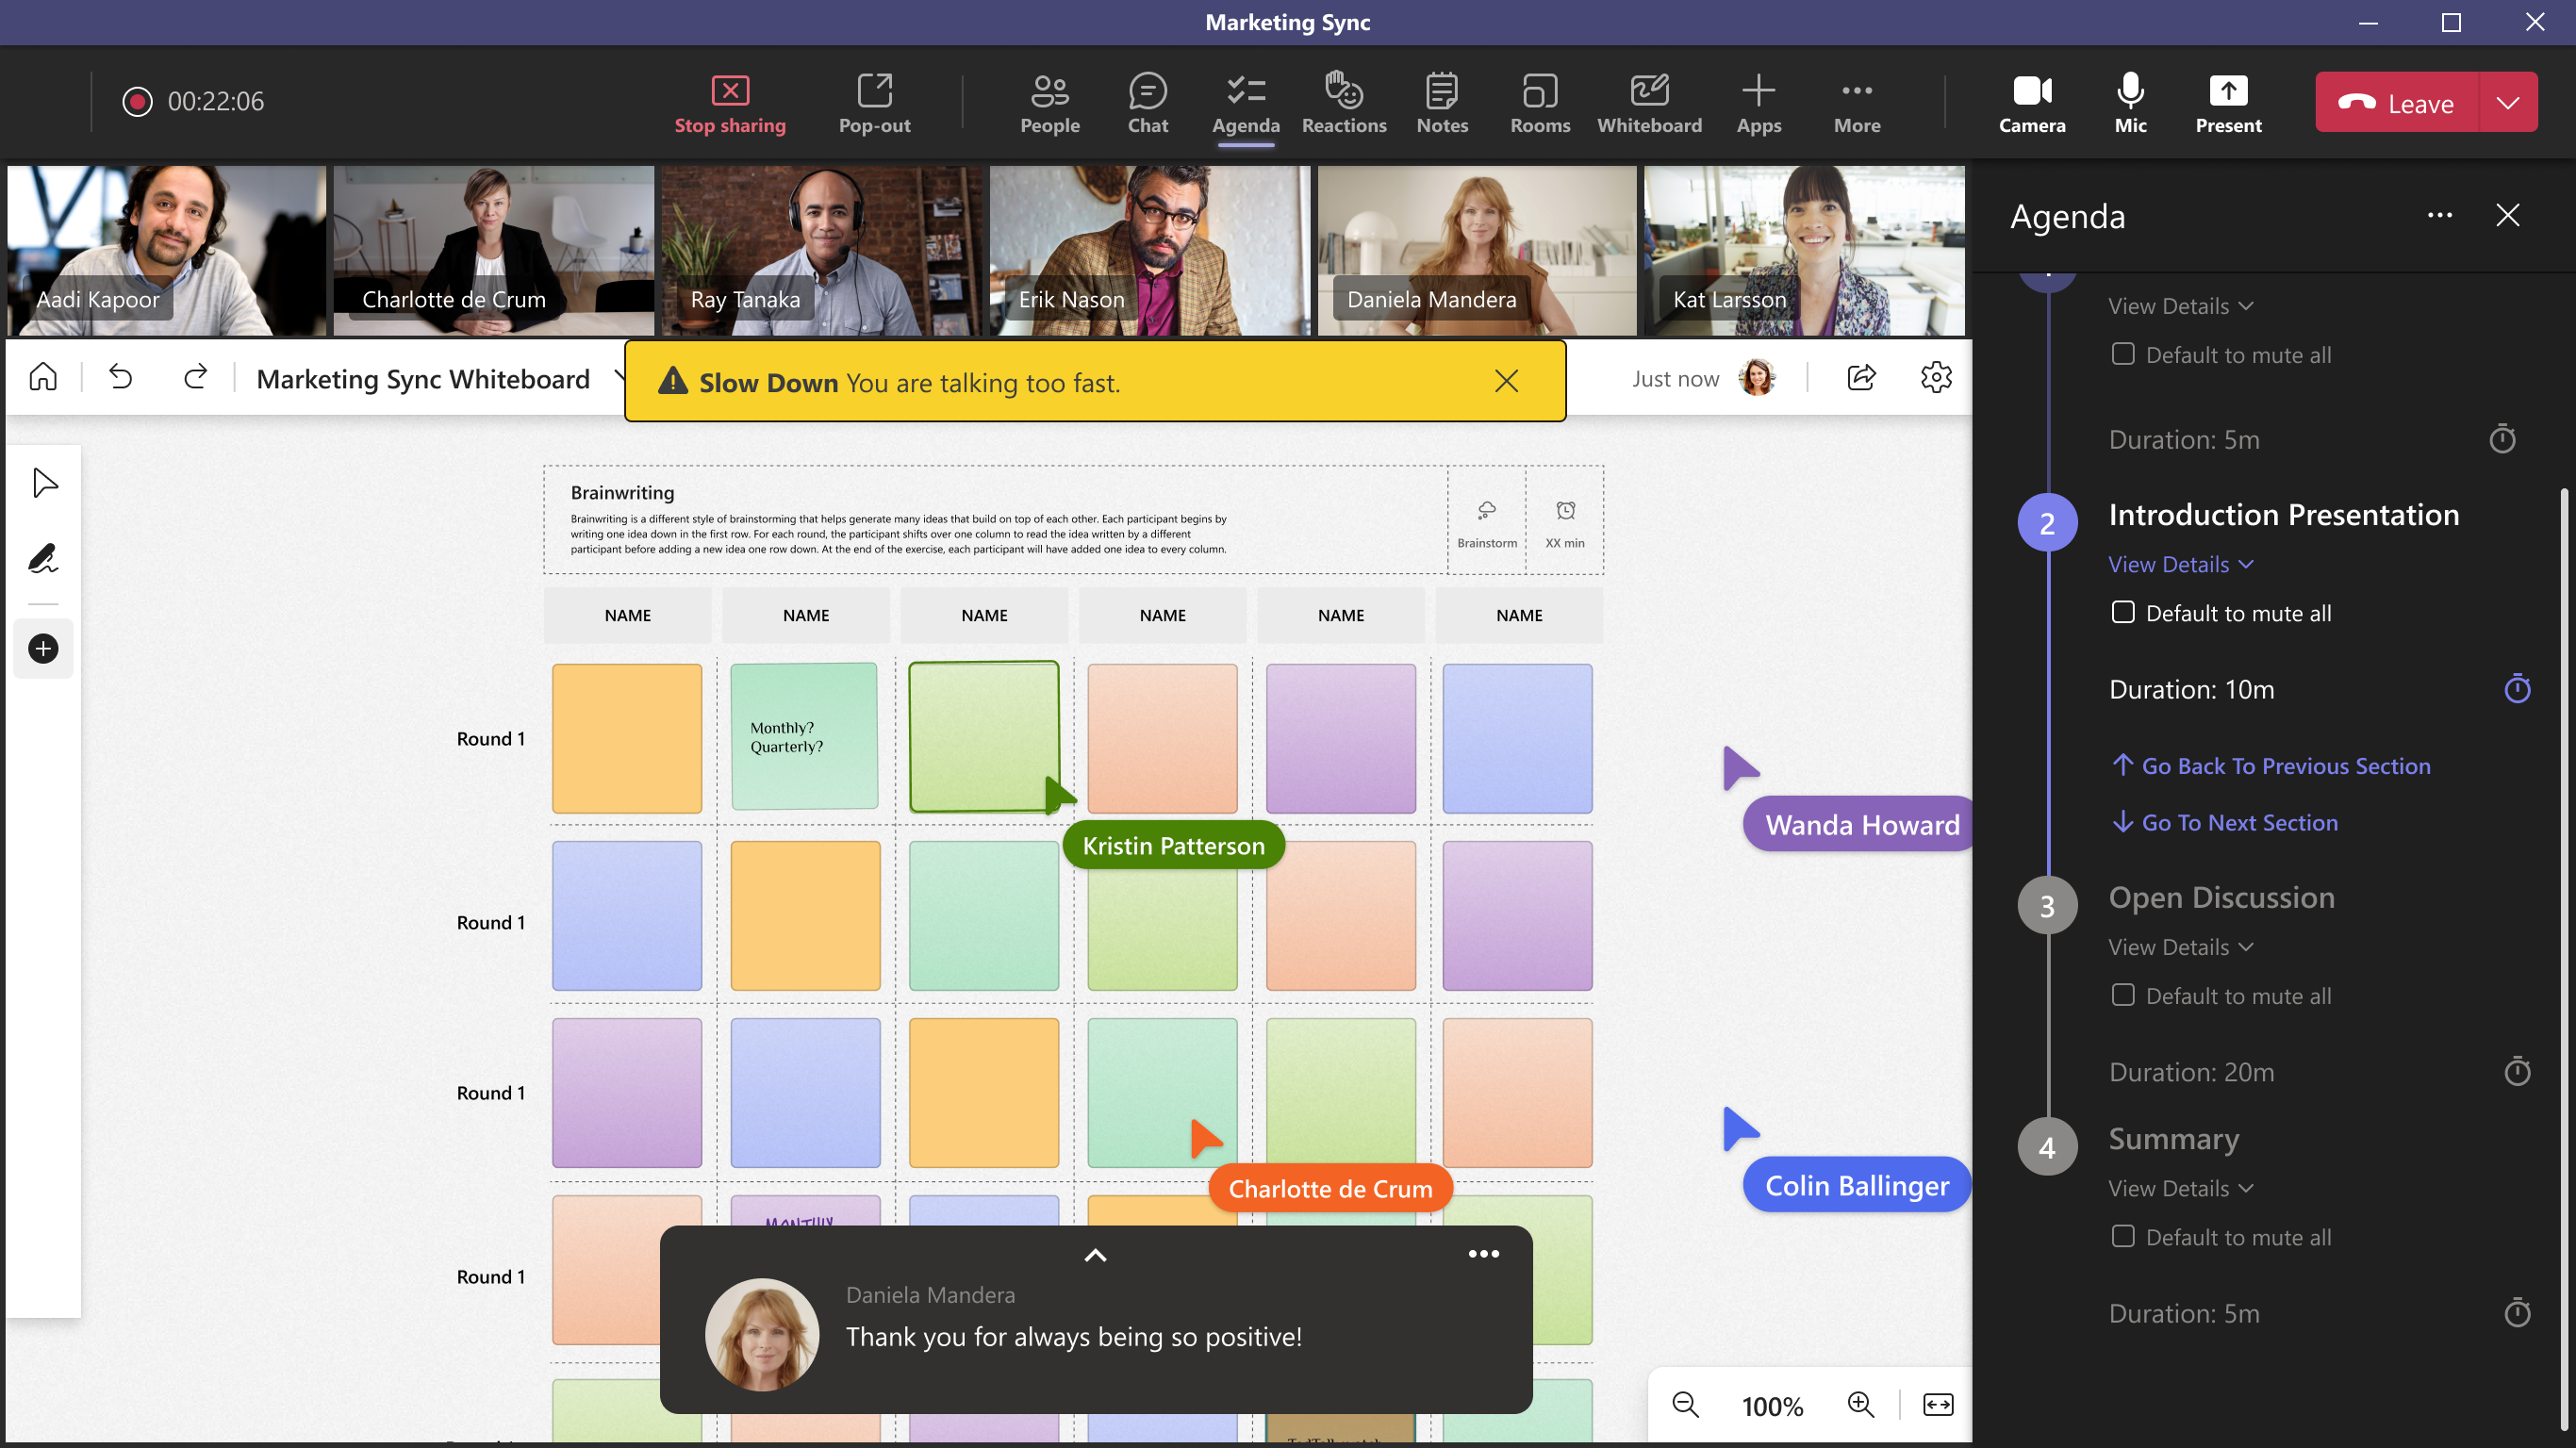Open whiteboard settings gear
2576x1448 pixels.
pyautogui.click(x=1936, y=378)
